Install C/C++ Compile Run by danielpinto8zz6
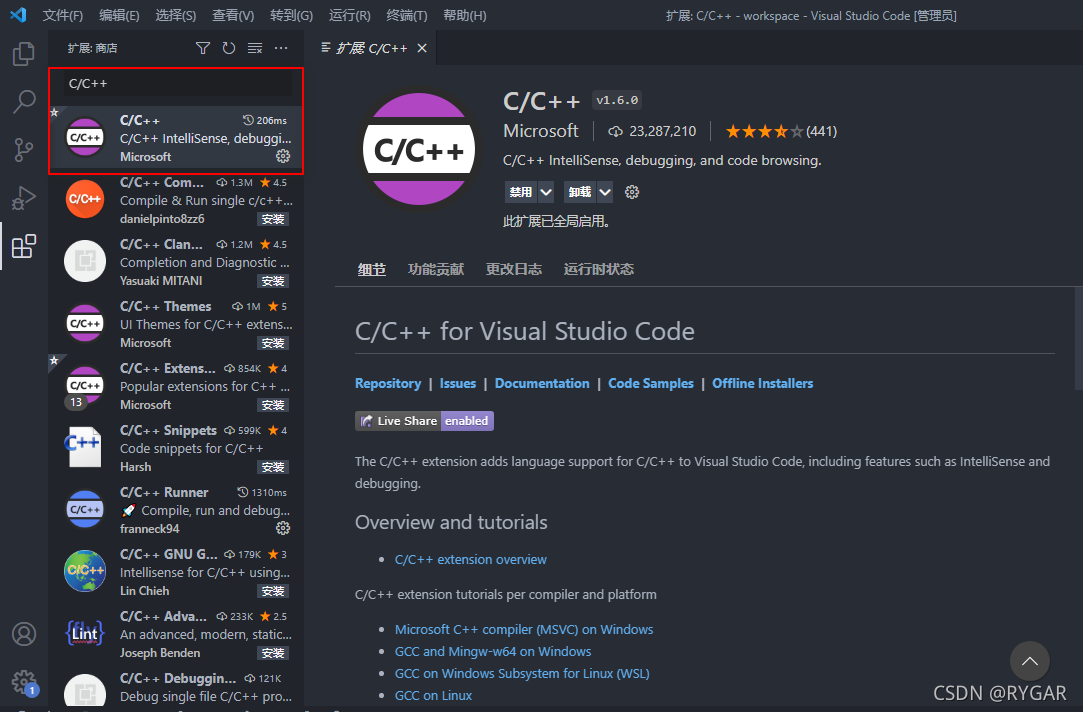Image resolution: width=1083 pixels, height=712 pixels. click(x=273, y=219)
